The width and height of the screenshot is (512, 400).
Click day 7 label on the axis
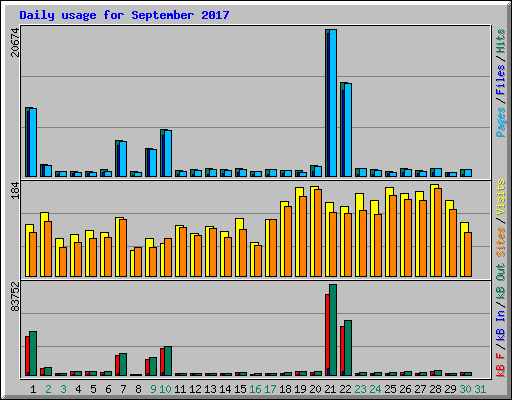(x=123, y=389)
